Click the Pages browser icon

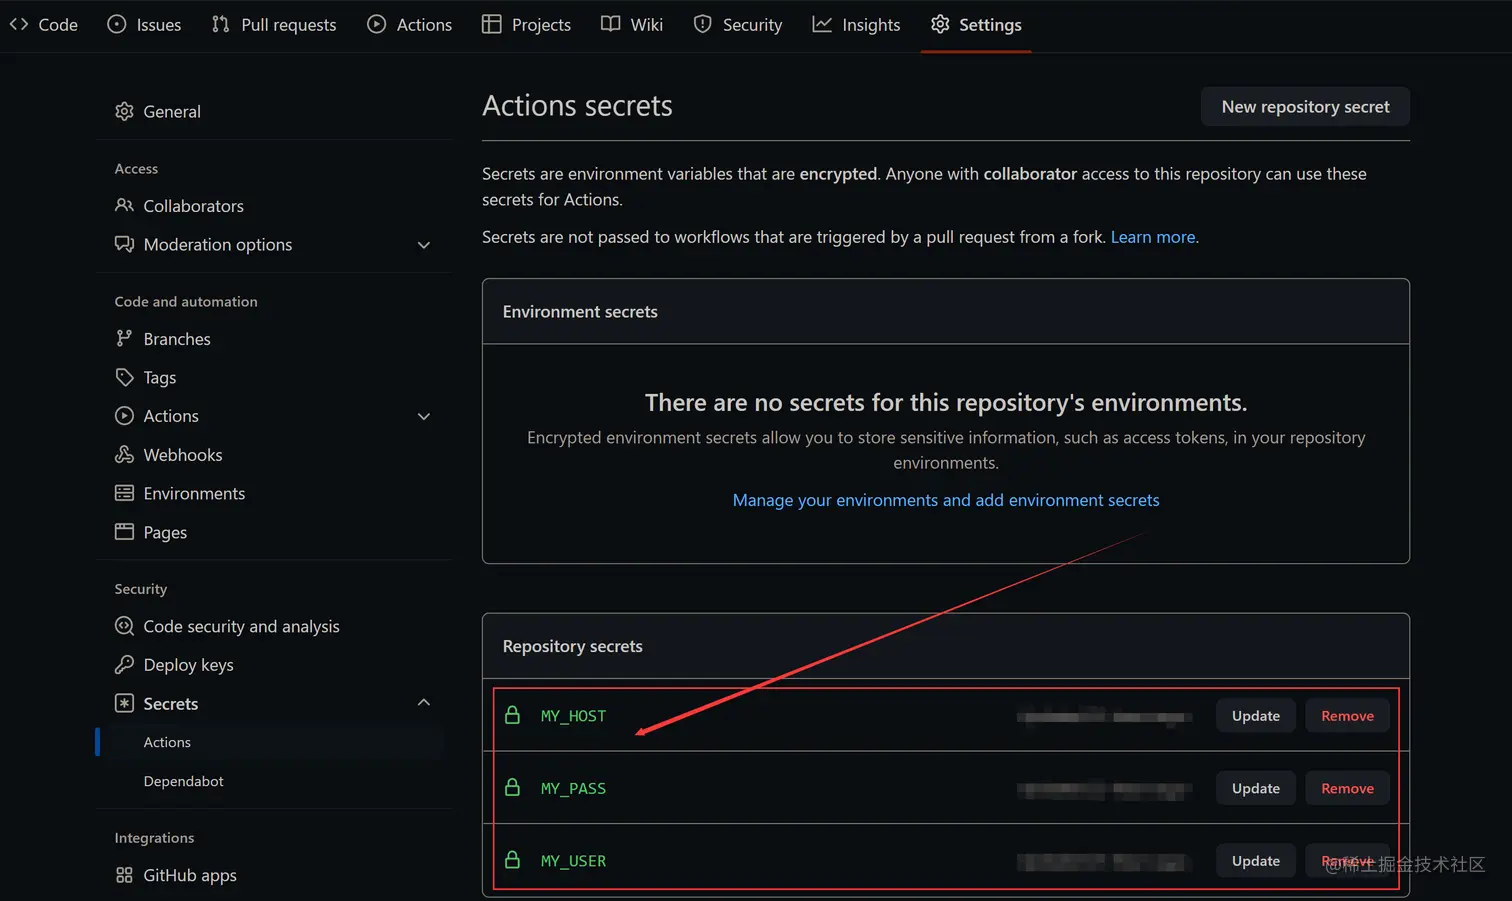(x=124, y=532)
